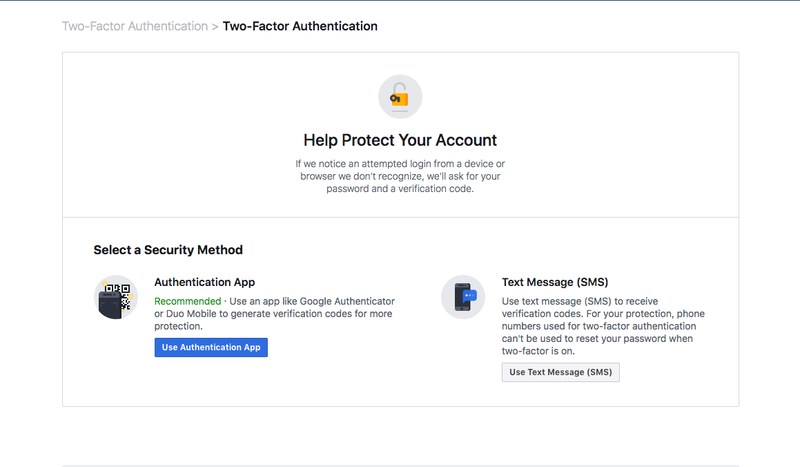The height and width of the screenshot is (467, 800).
Task: Click the breadcrumb chevron separator
Action: pos(215,27)
